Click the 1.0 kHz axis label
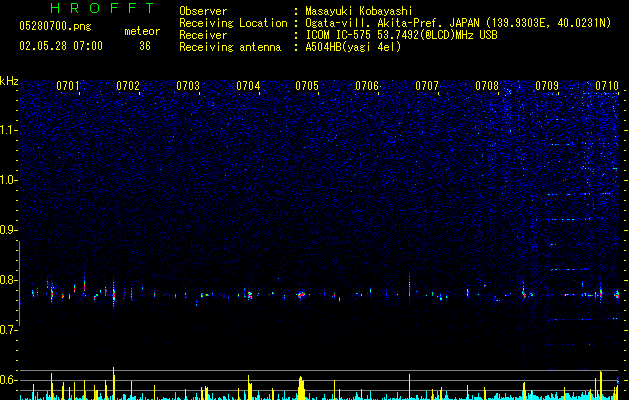 pyautogui.click(x=9, y=180)
